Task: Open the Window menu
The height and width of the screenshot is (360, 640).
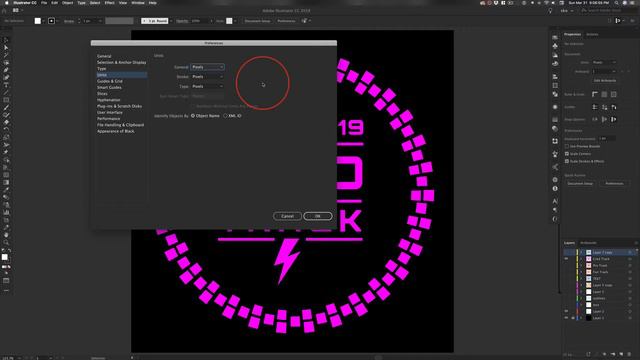Action: click(138, 3)
